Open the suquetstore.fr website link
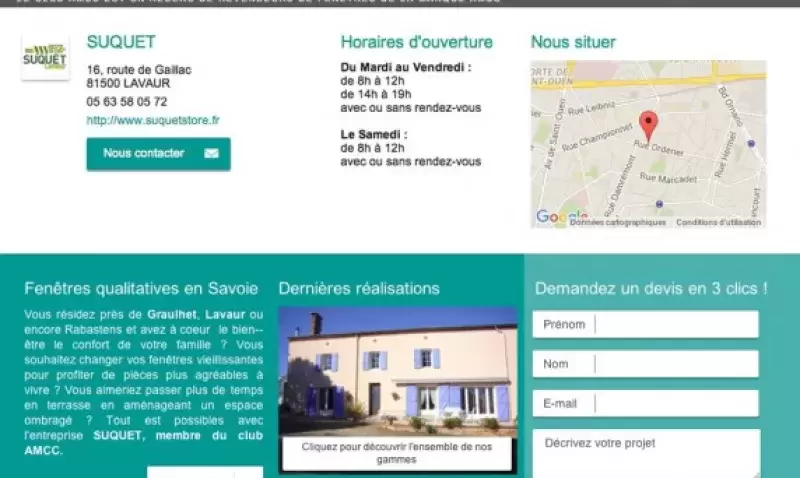Viewport: 800px width, 478px height. pyautogui.click(x=153, y=120)
